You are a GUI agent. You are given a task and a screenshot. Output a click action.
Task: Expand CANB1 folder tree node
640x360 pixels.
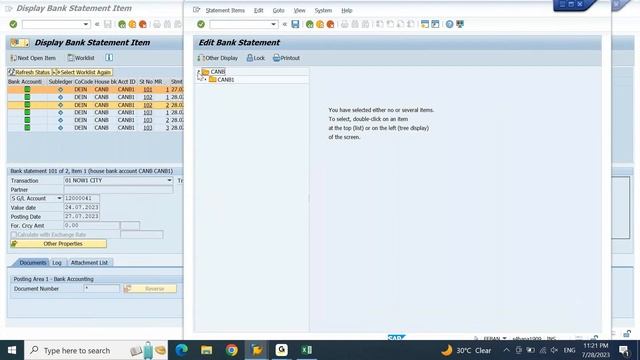tap(205, 80)
